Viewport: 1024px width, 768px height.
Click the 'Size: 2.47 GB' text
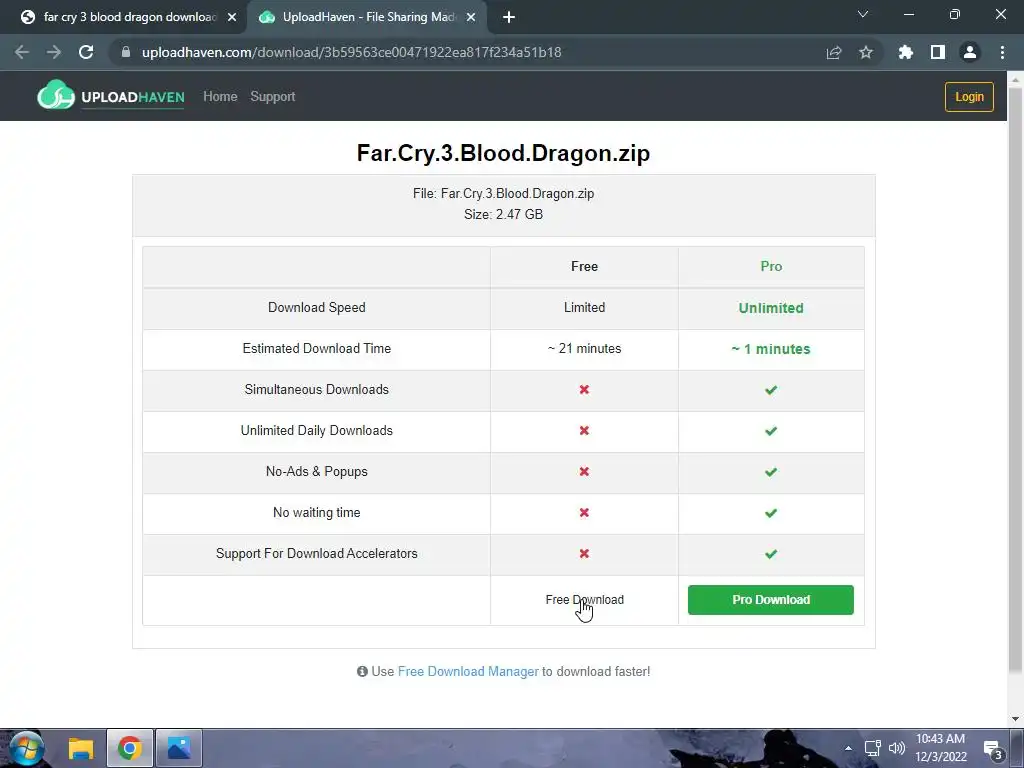pos(504,214)
